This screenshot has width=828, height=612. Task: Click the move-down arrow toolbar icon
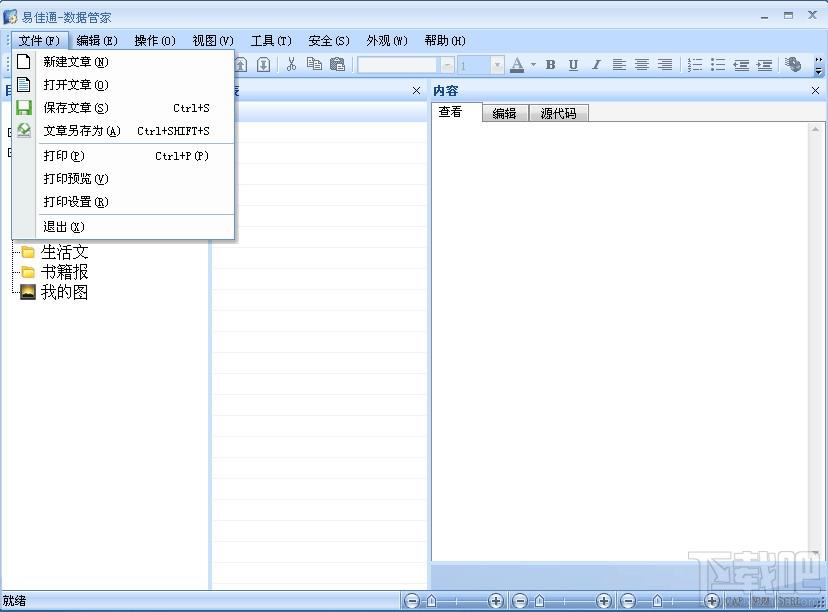(264, 64)
